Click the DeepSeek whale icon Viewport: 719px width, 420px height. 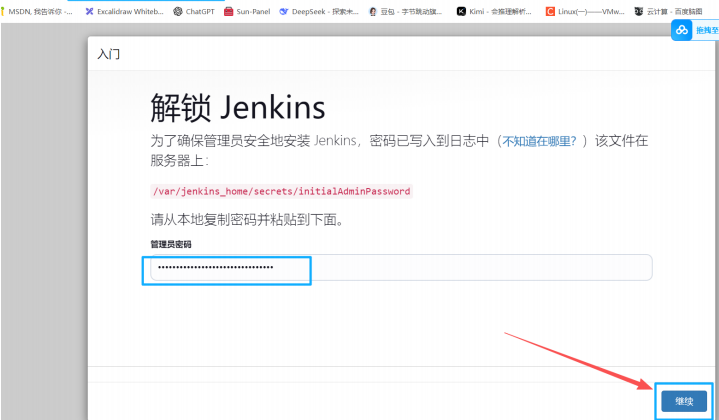pyautogui.click(x=284, y=11)
